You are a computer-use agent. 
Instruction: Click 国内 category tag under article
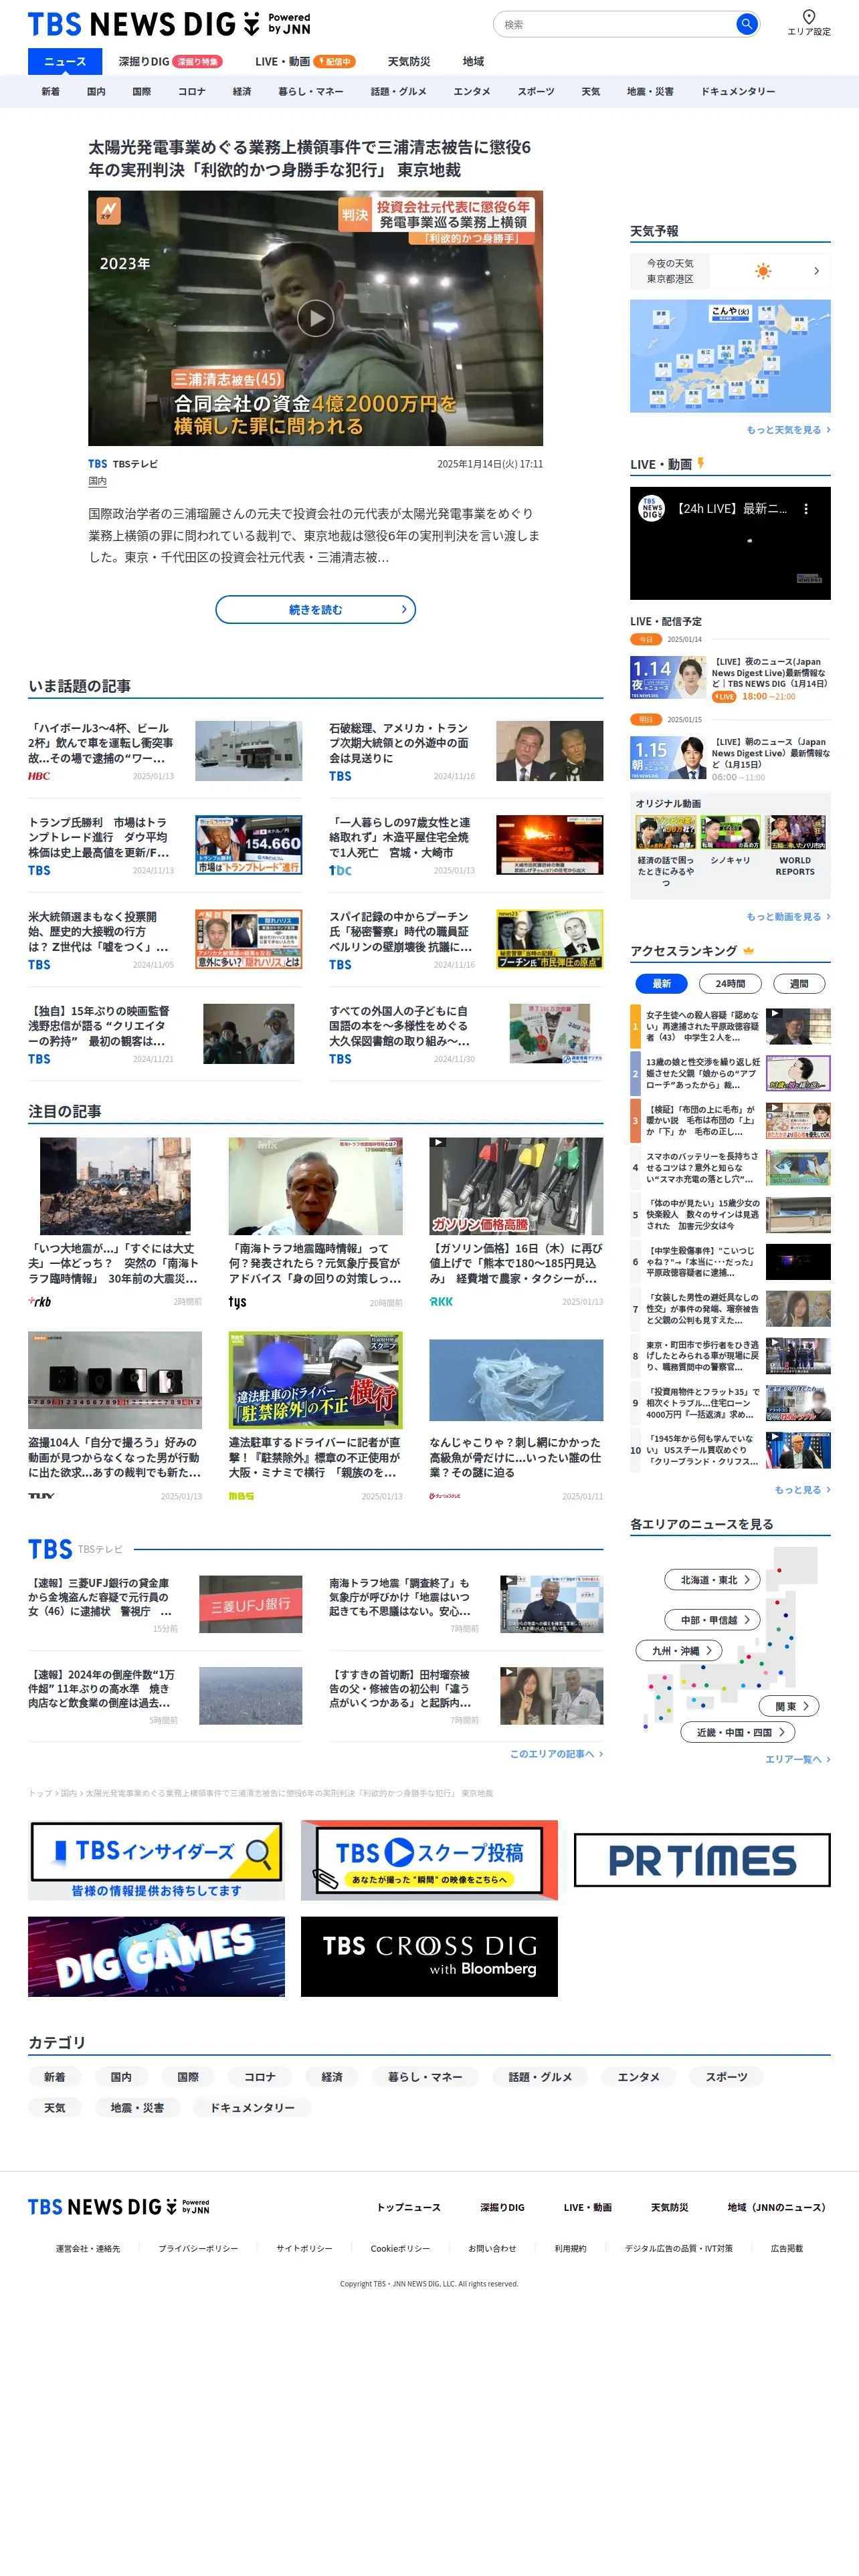[x=97, y=482]
